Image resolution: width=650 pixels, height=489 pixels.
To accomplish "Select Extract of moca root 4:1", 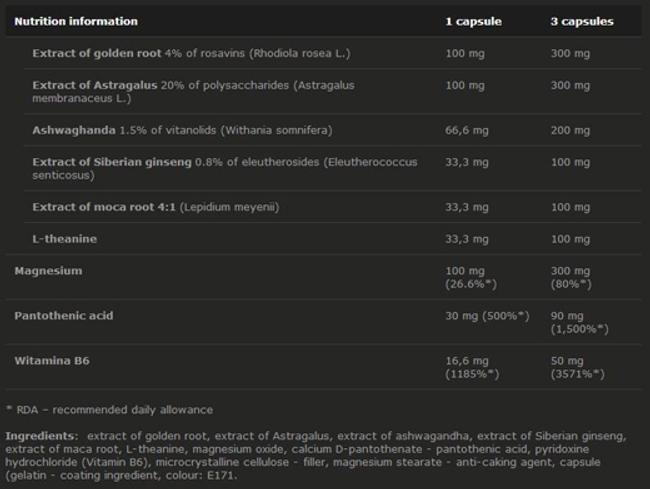I will pos(104,207).
